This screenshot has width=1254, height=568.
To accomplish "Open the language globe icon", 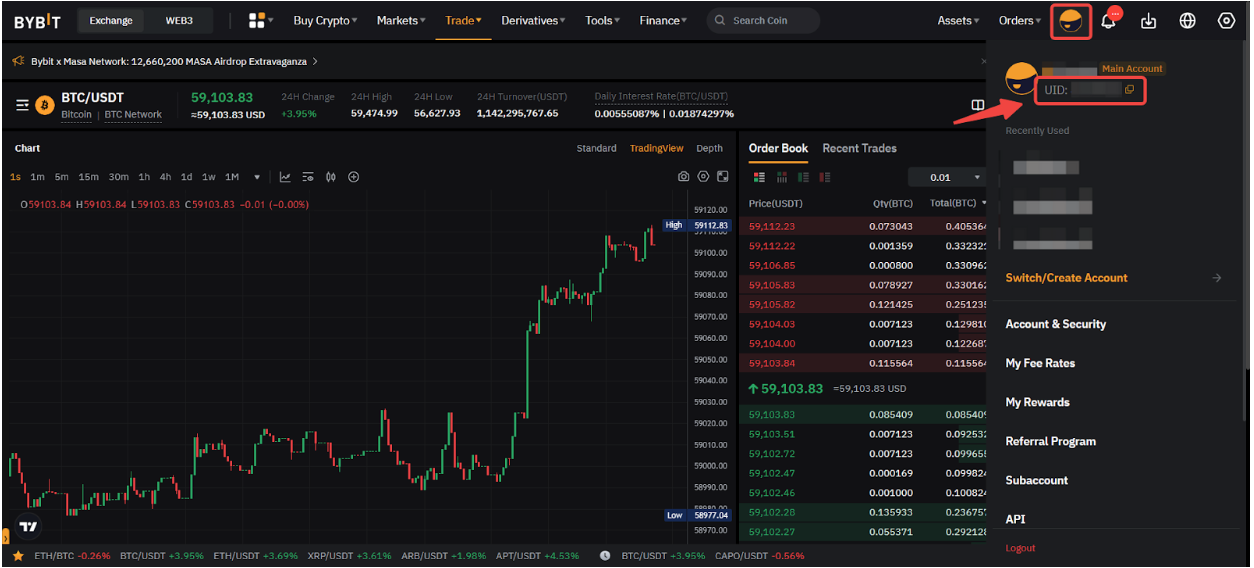I will pyautogui.click(x=1188, y=21).
